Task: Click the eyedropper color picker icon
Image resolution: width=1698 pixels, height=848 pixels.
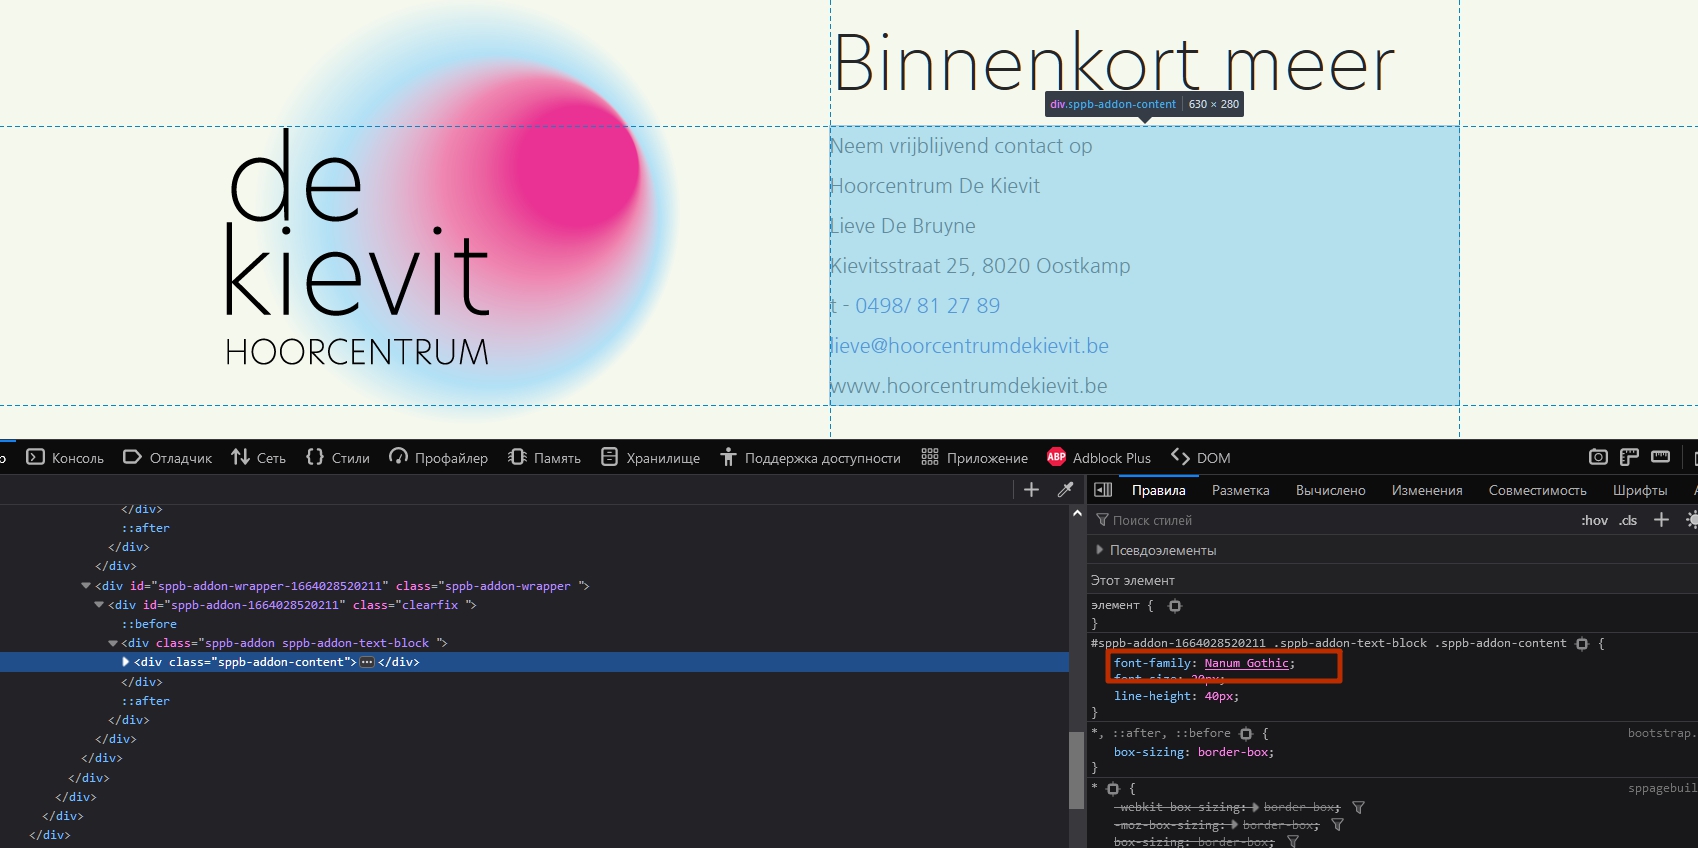Action: click(1065, 490)
